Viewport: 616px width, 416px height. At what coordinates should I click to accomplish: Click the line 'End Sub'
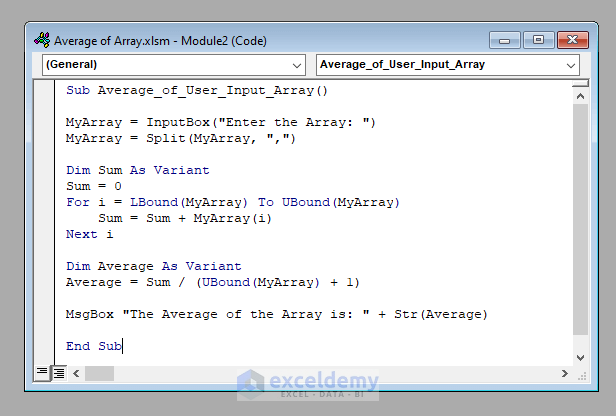(x=94, y=346)
